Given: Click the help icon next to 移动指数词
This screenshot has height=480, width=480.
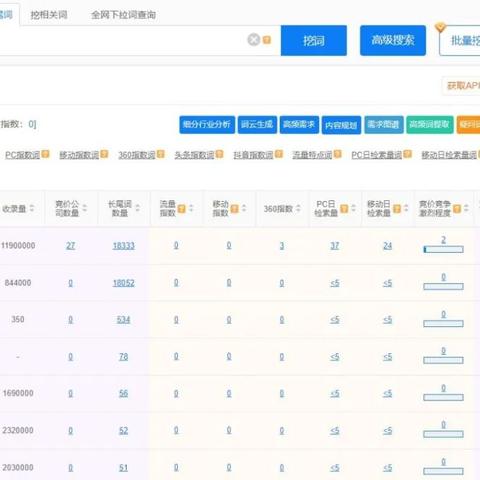Looking at the screenshot, I should coord(104,154).
